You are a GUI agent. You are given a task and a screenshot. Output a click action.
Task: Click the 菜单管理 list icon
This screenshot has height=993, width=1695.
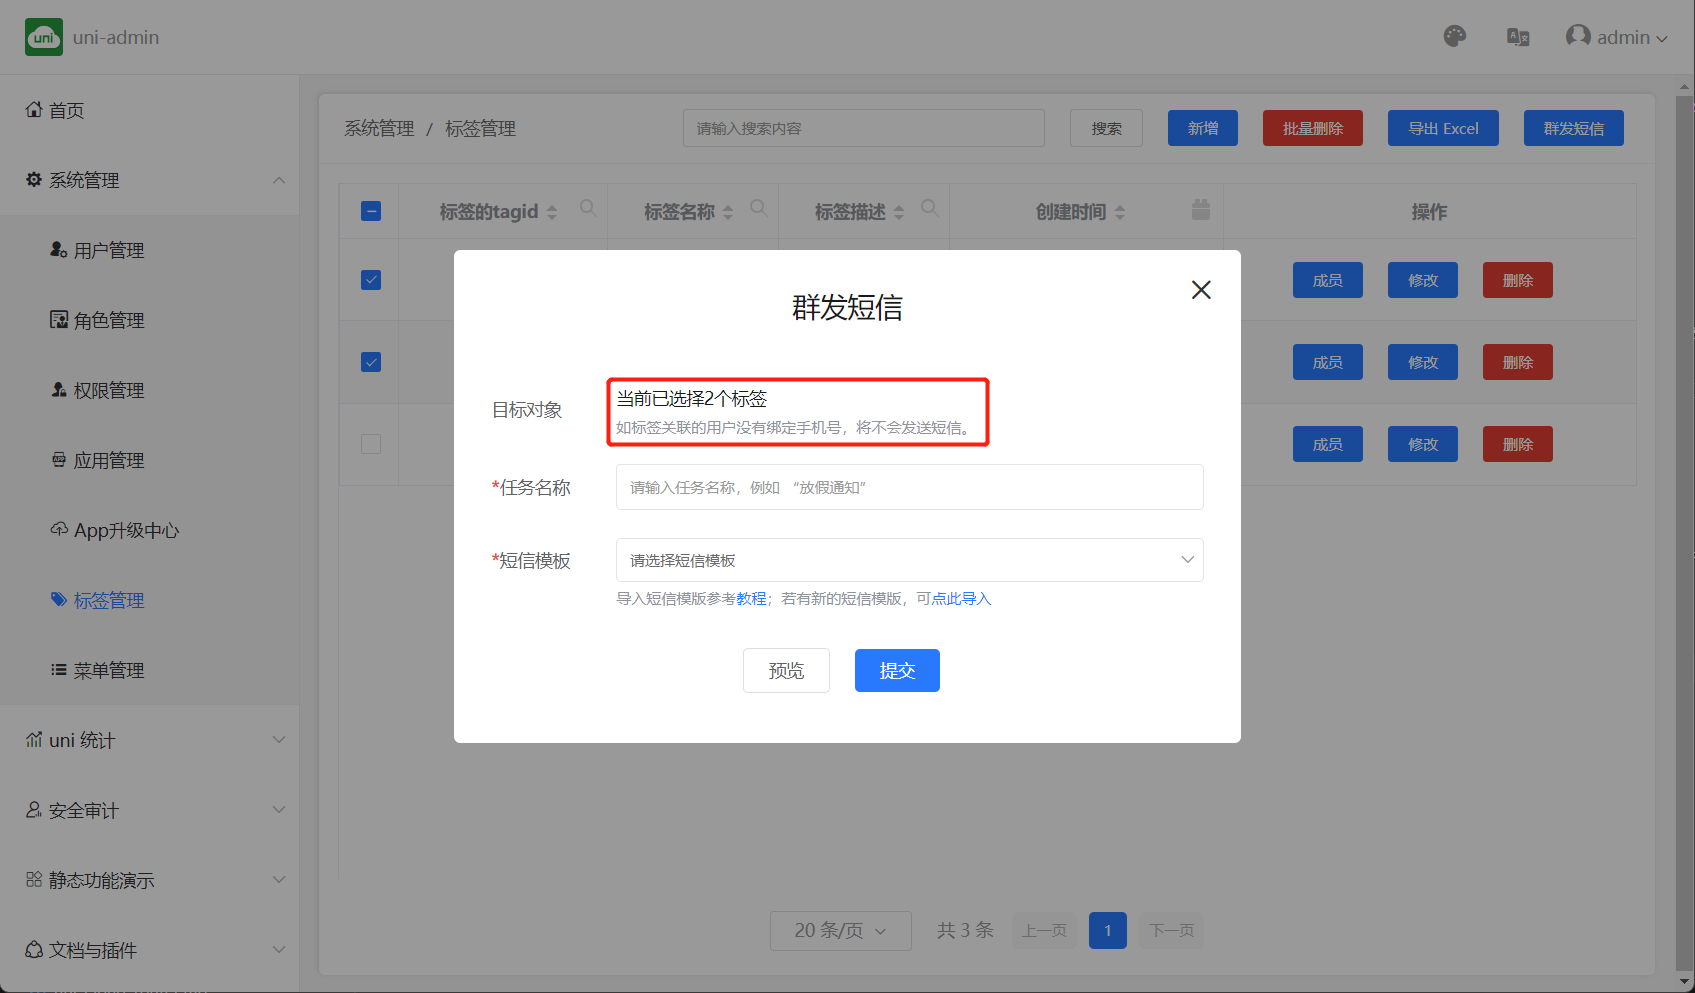[x=59, y=669]
